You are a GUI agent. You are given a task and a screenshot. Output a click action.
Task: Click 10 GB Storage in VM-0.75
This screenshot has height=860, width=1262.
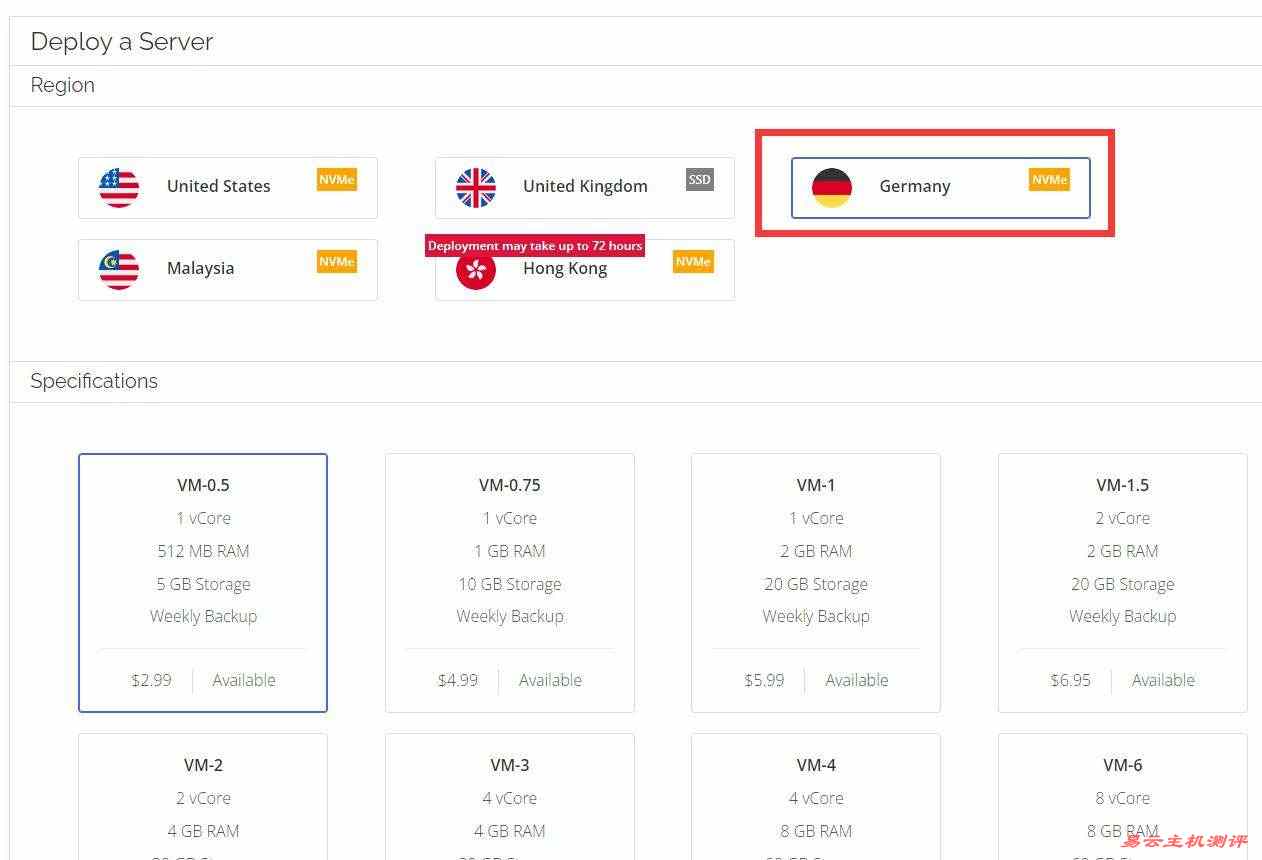pyautogui.click(x=510, y=584)
